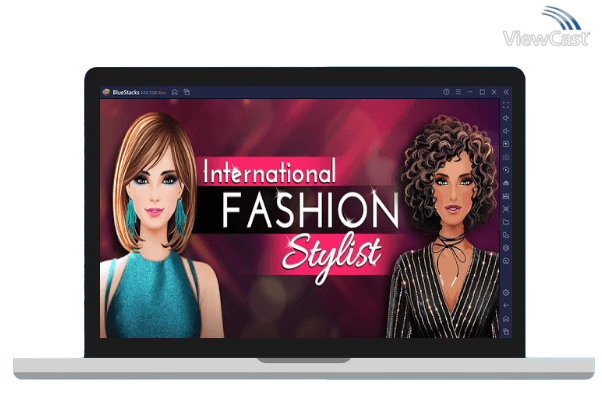Viewport: 602px width, 414px height.
Task: Open the media folder icon
Action: pyautogui.click(x=506, y=222)
